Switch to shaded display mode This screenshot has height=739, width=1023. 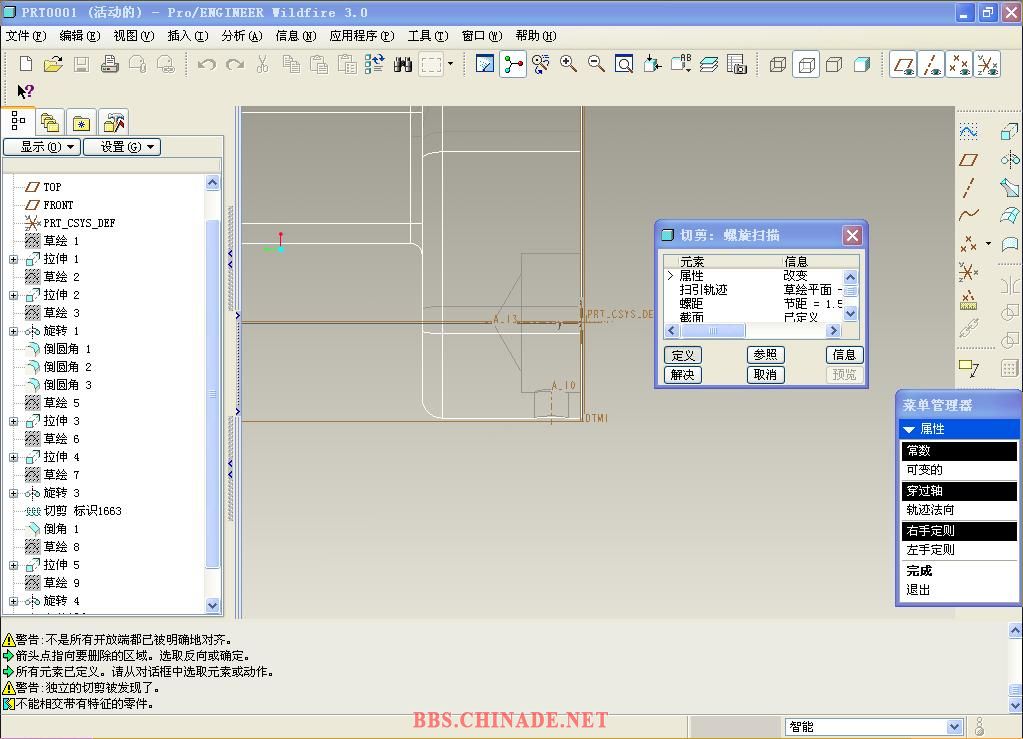point(862,64)
